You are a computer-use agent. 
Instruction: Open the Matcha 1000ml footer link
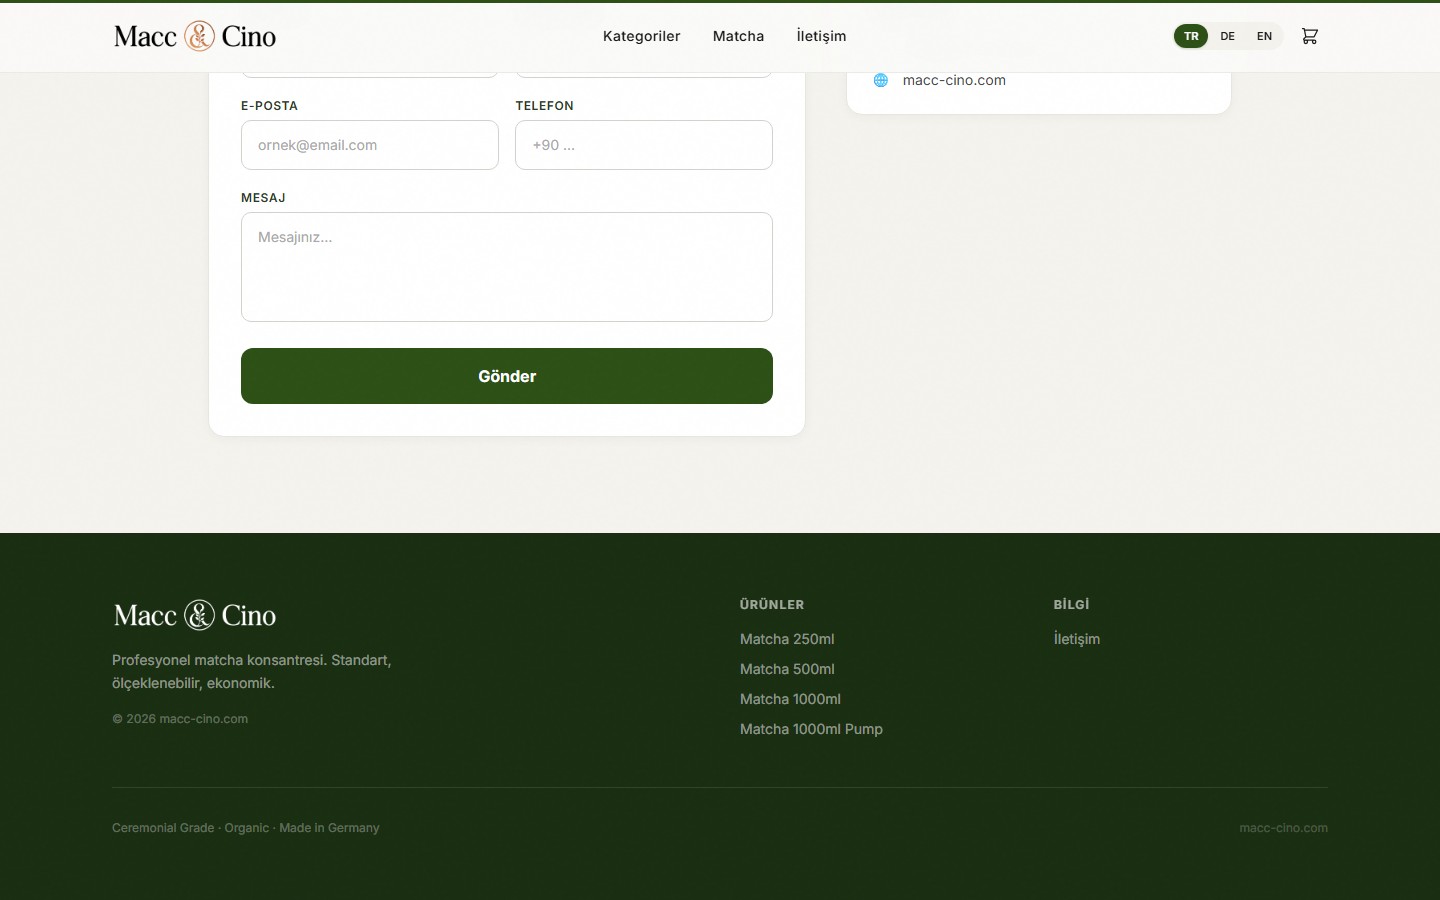point(790,699)
